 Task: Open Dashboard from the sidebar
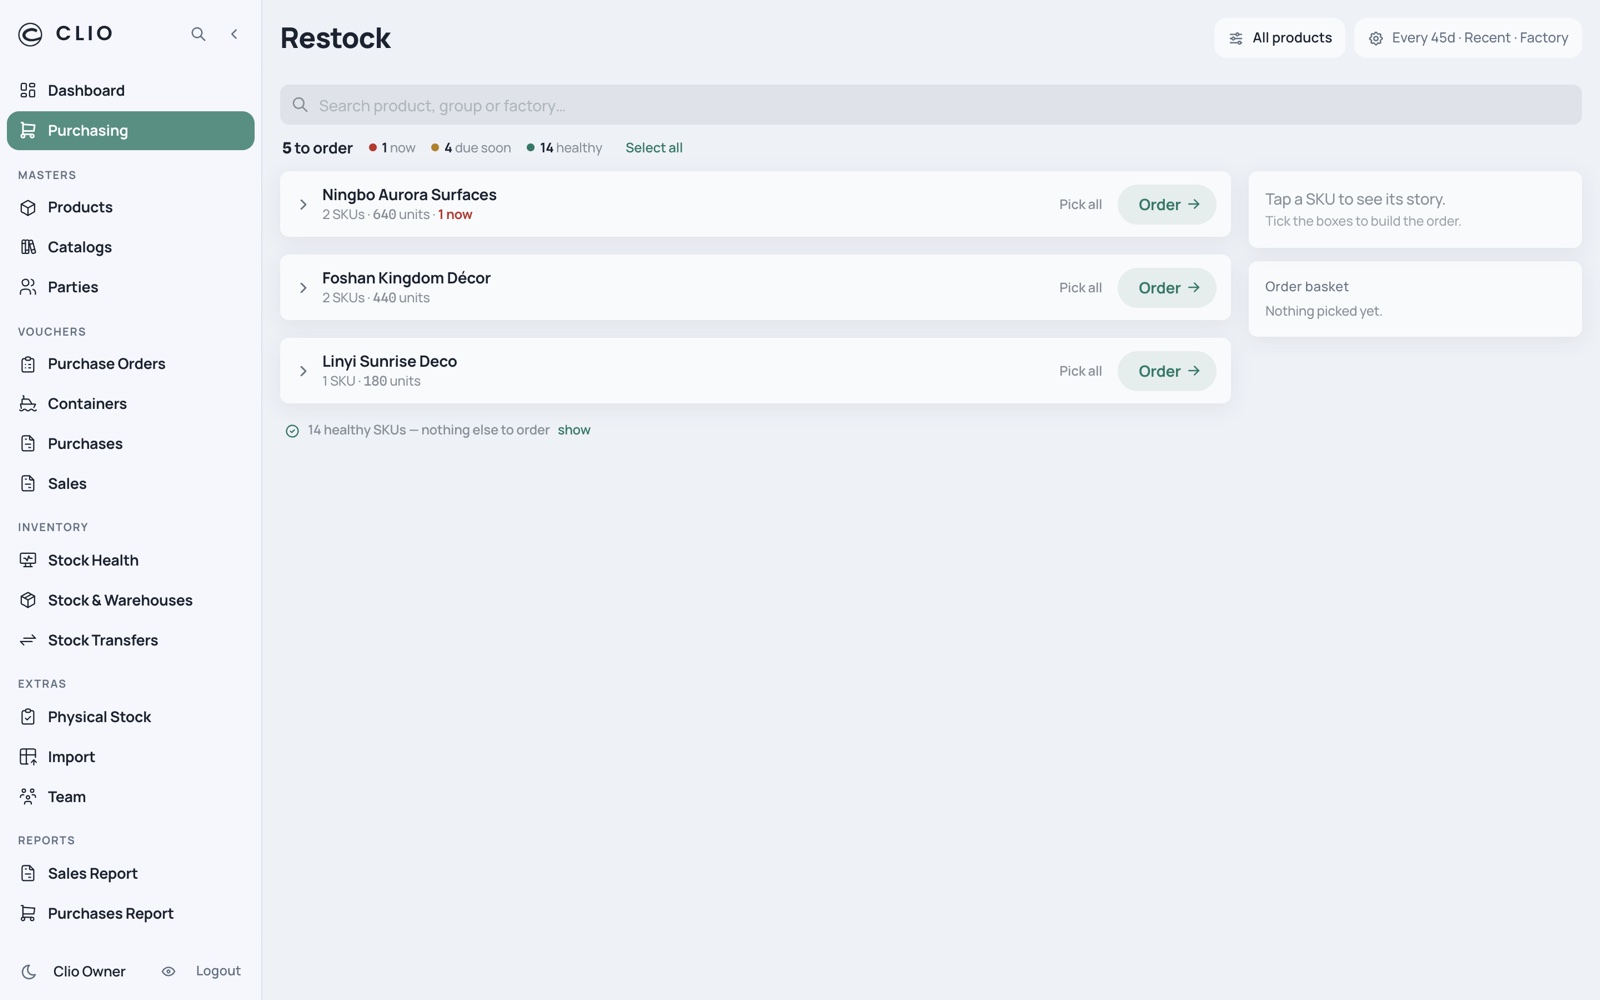pyautogui.click(x=130, y=90)
